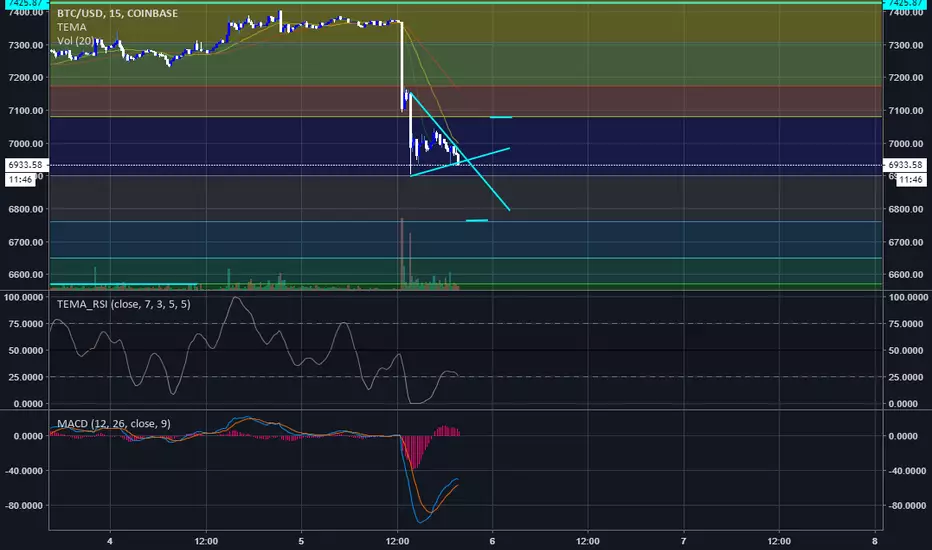This screenshot has width=932, height=550.
Task: Click date label 4 on time axis
Action: [x=110, y=541]
